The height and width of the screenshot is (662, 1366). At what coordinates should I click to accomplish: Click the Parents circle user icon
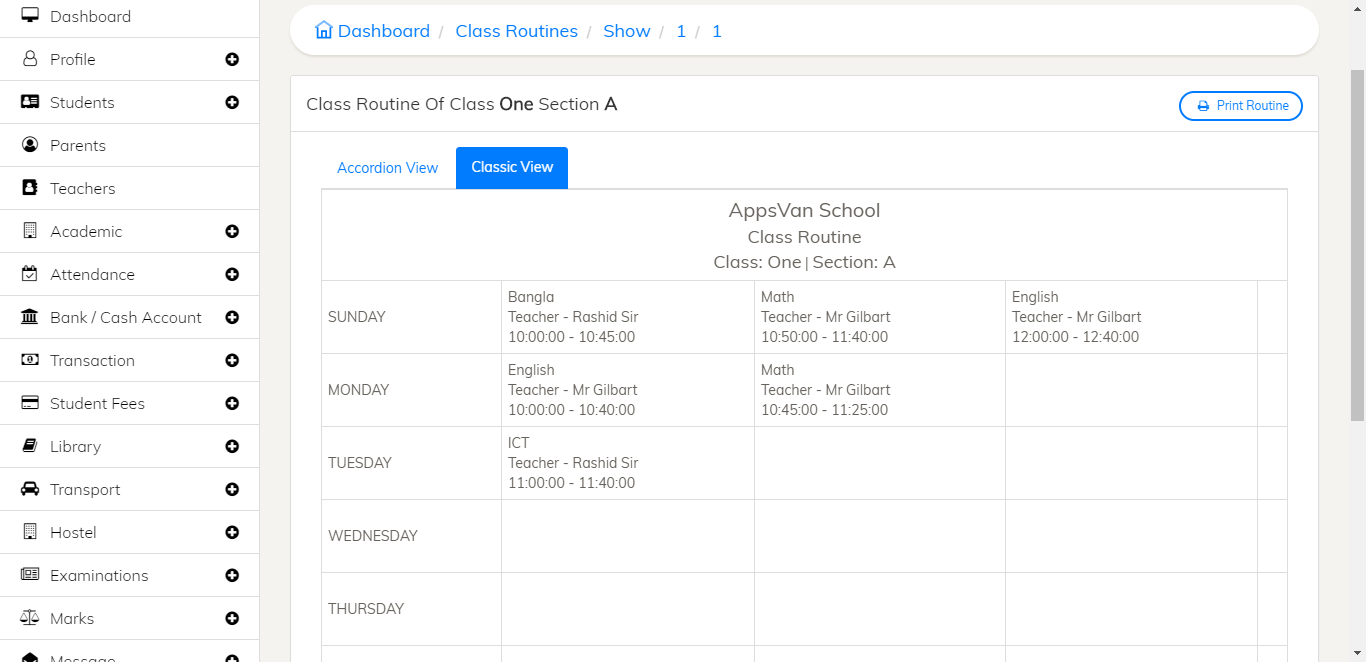pyautogui.click(x=30, y=145)
